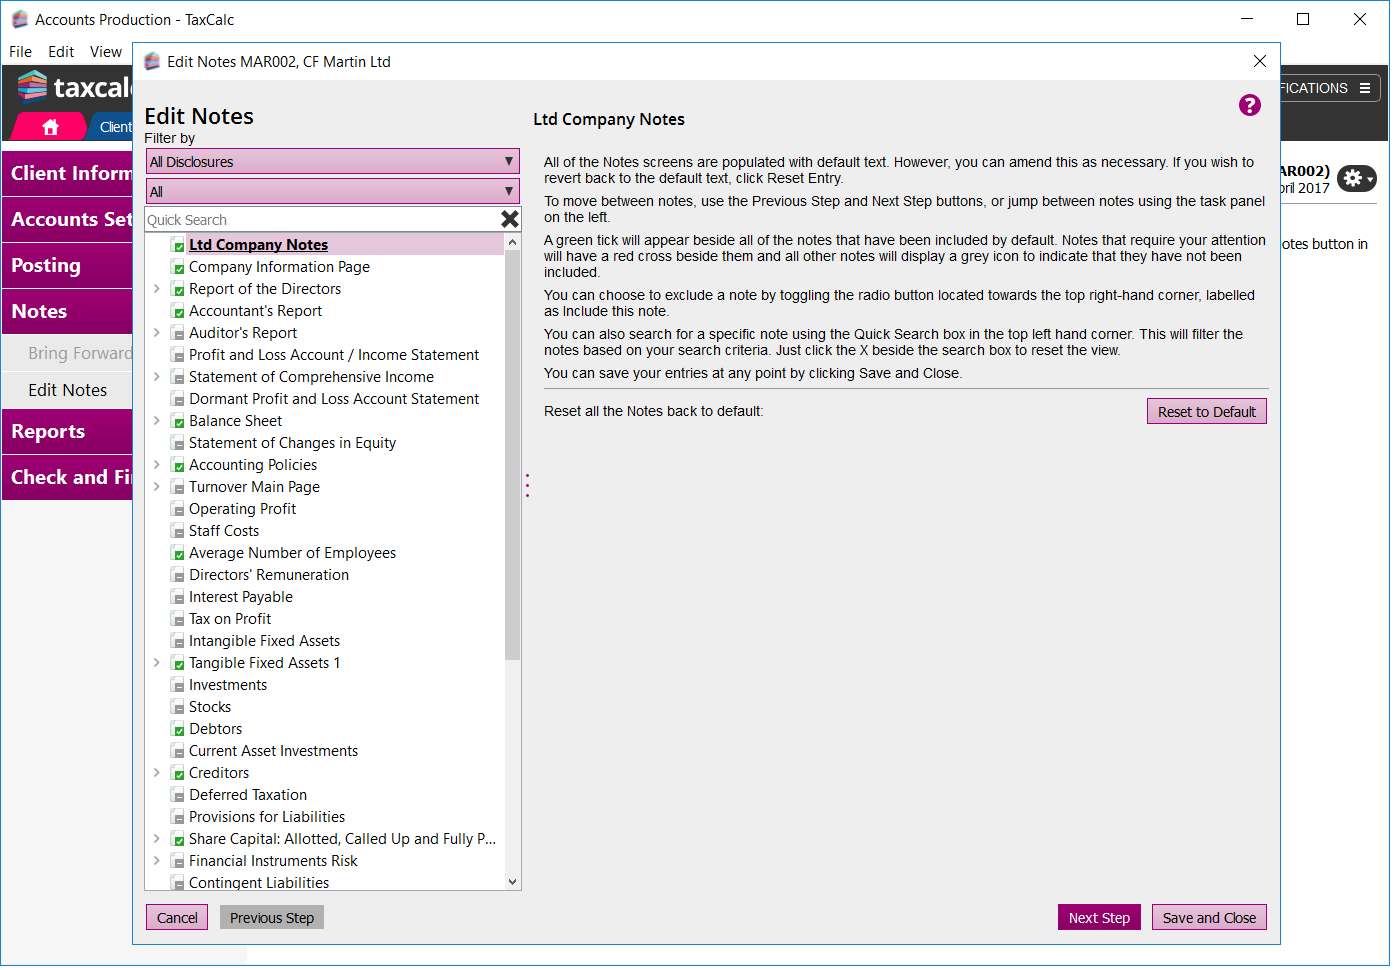Click the purple help question mark icon
The image size is (1394, 970).
(x=1249, y=105)
